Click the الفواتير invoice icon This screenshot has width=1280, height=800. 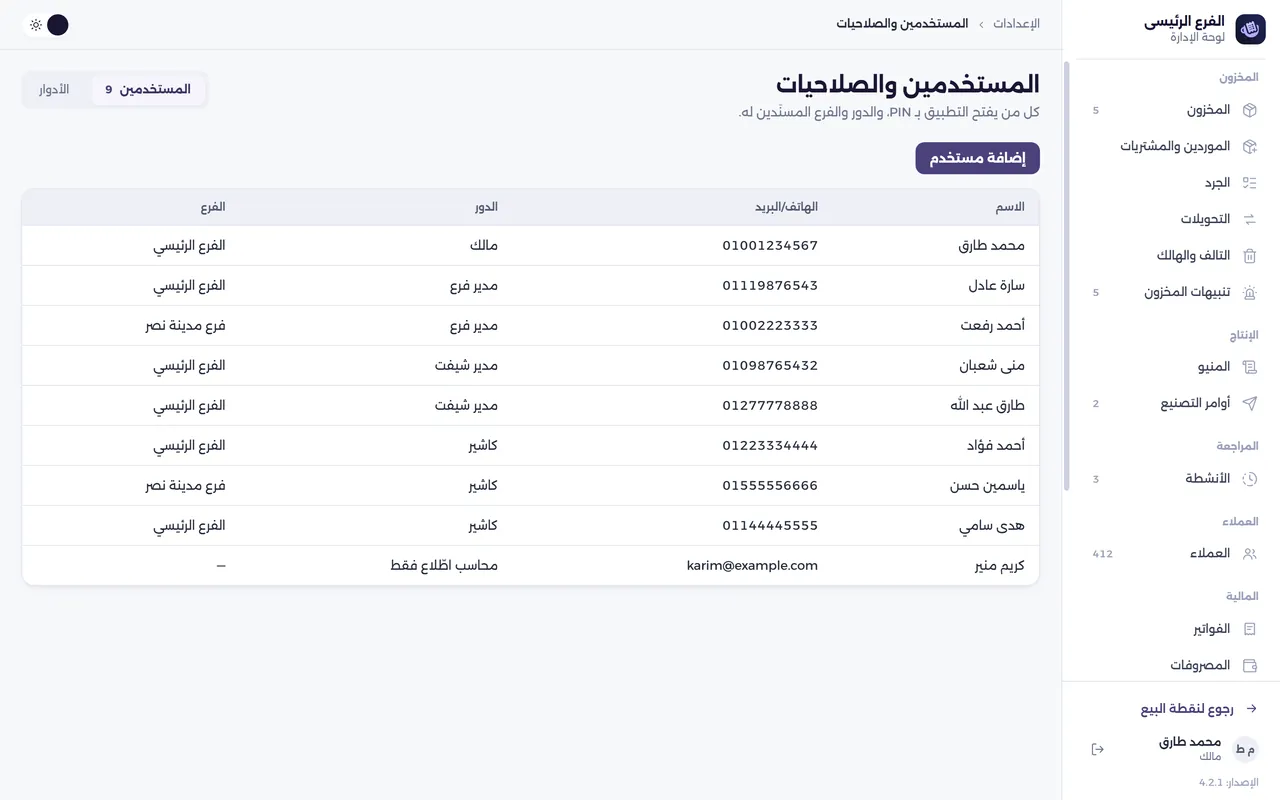[x=1249, y=629]
